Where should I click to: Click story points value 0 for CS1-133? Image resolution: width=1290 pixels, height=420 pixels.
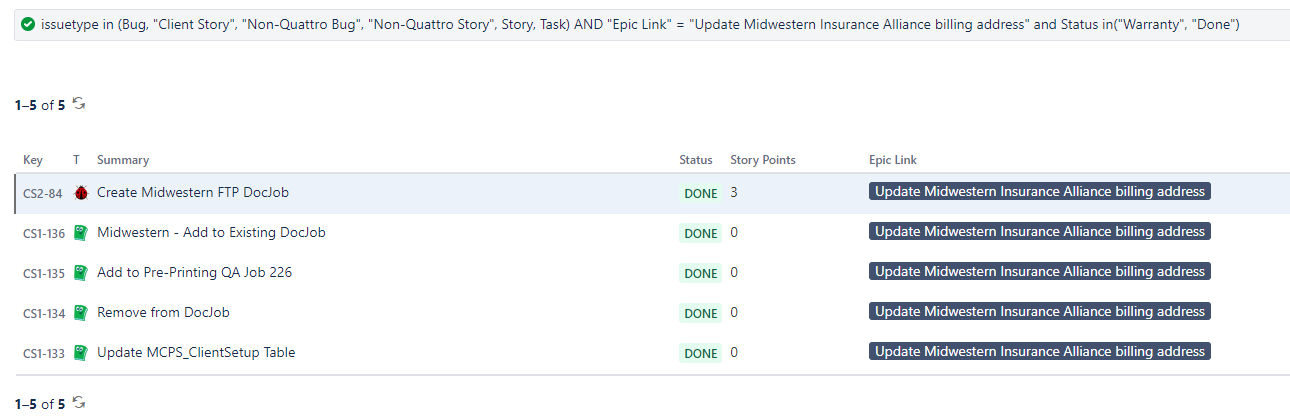coord(734,352)
